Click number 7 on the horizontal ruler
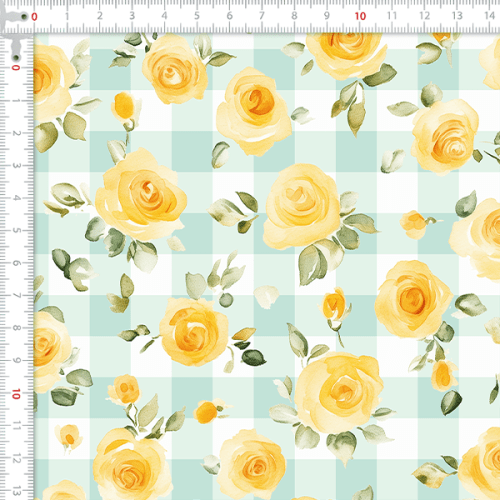500x500 pixels. pyautogui.click(x=262, y=16)
